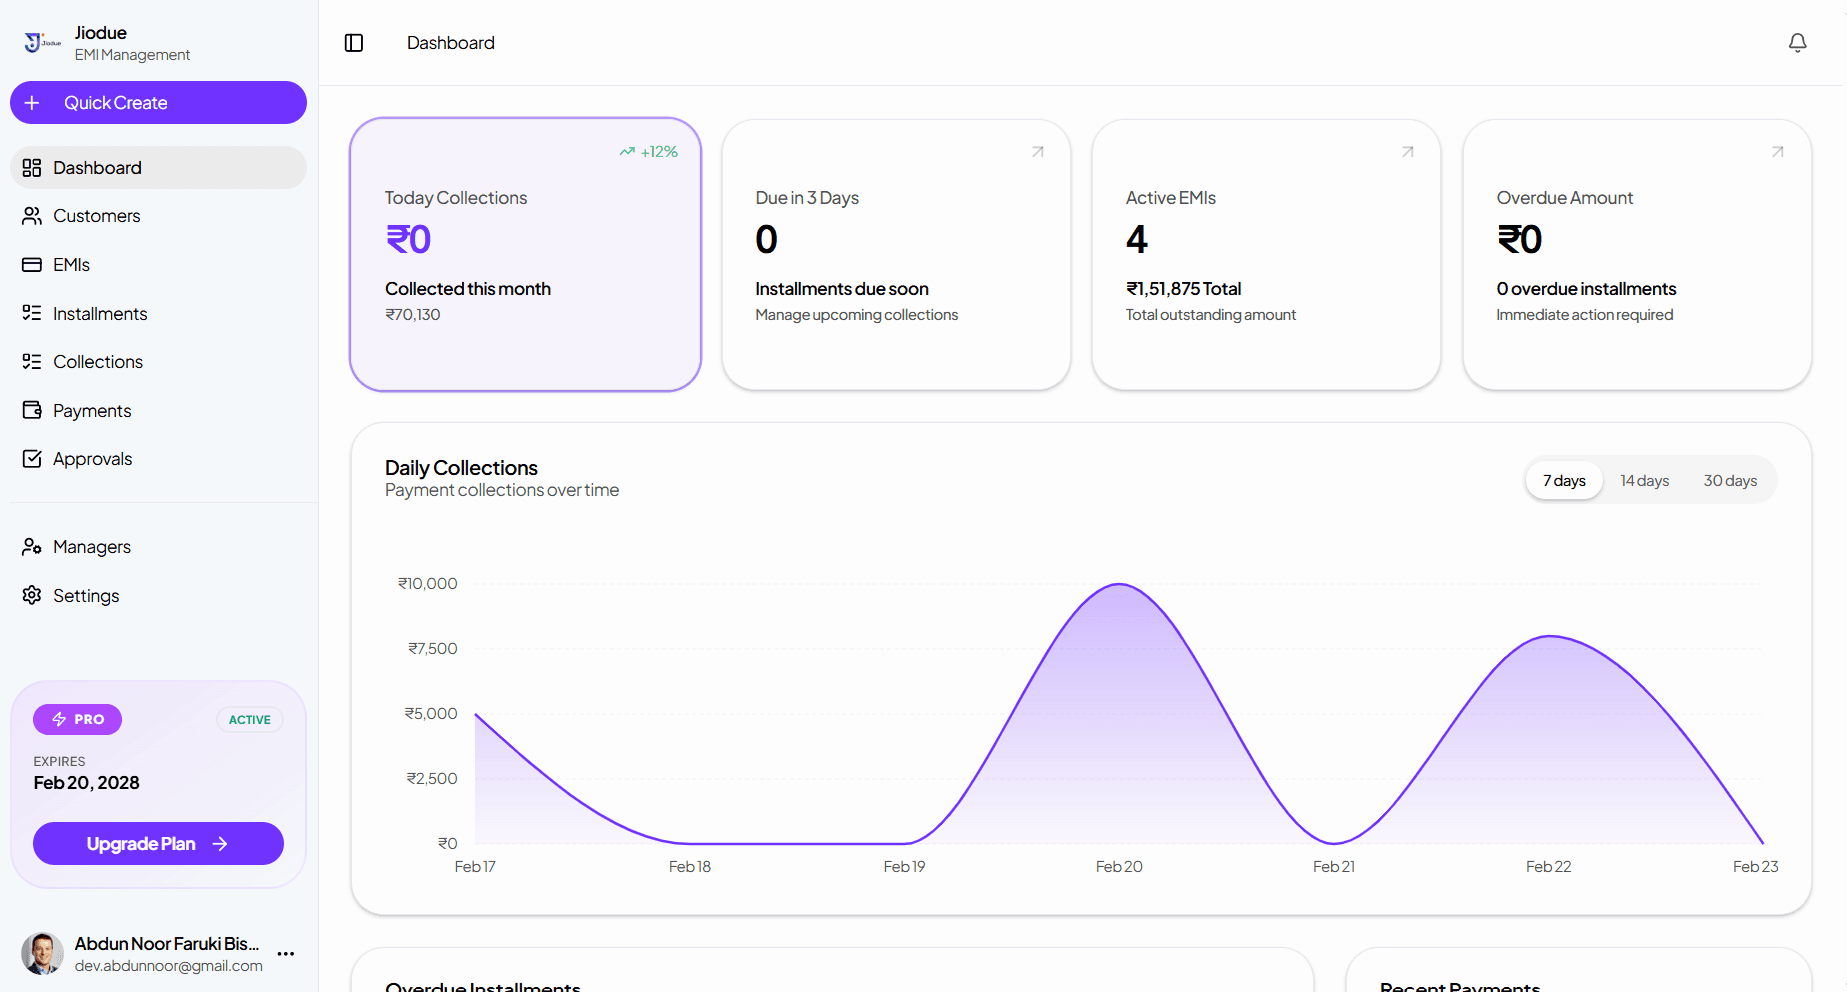Select the Payments sidebar icon

coord(32,410)
